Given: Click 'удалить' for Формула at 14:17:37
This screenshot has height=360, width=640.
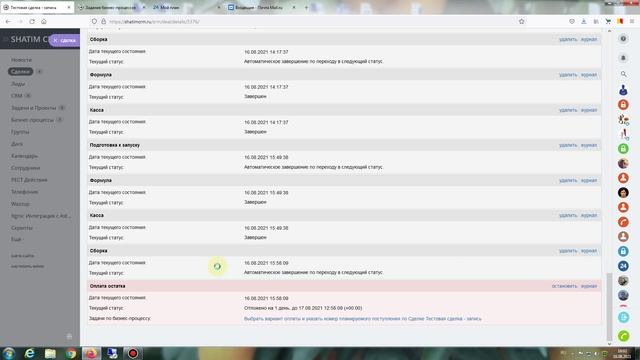Looking at the screenshot, I should point(568,75).
